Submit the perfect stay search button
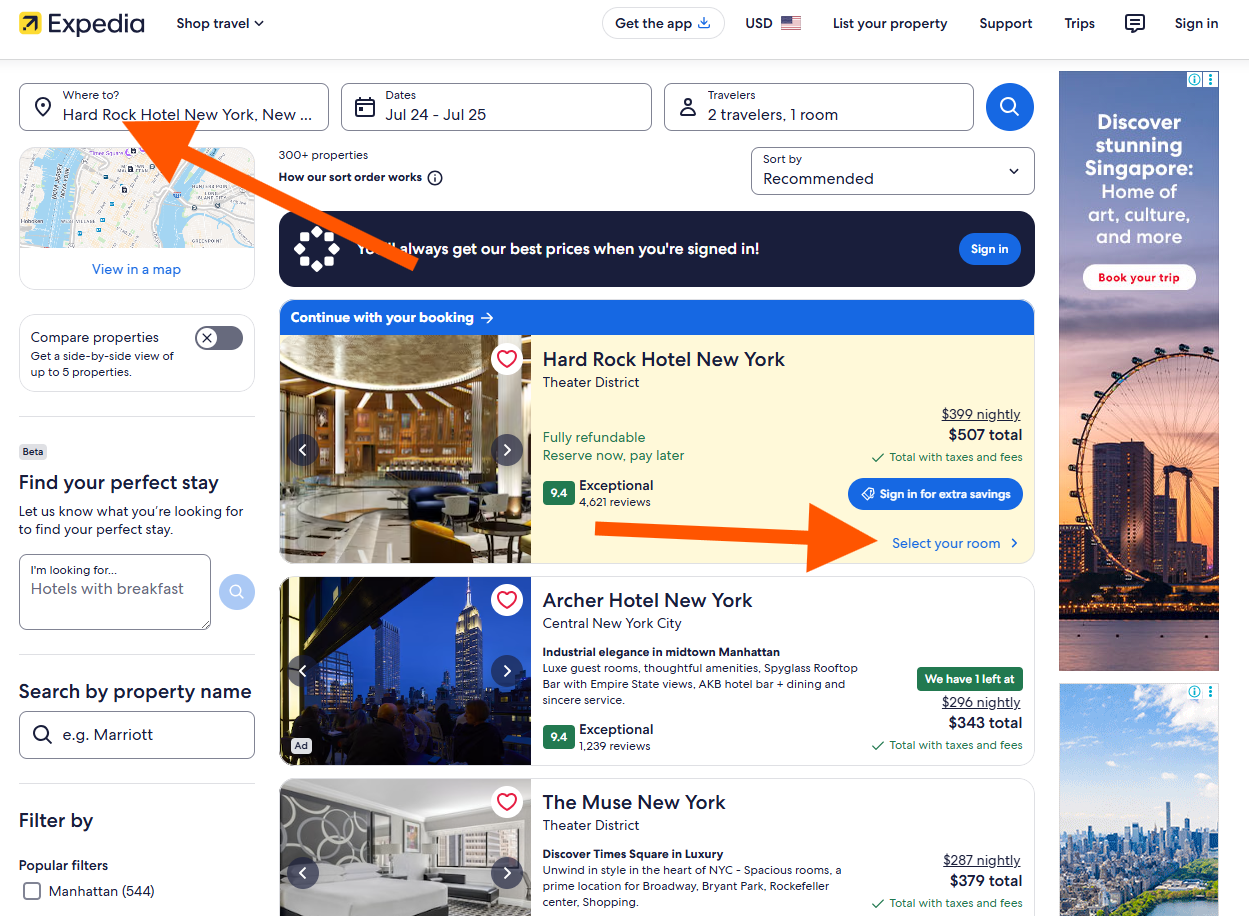Screen dimensions: 1249x916 point(237,592)
